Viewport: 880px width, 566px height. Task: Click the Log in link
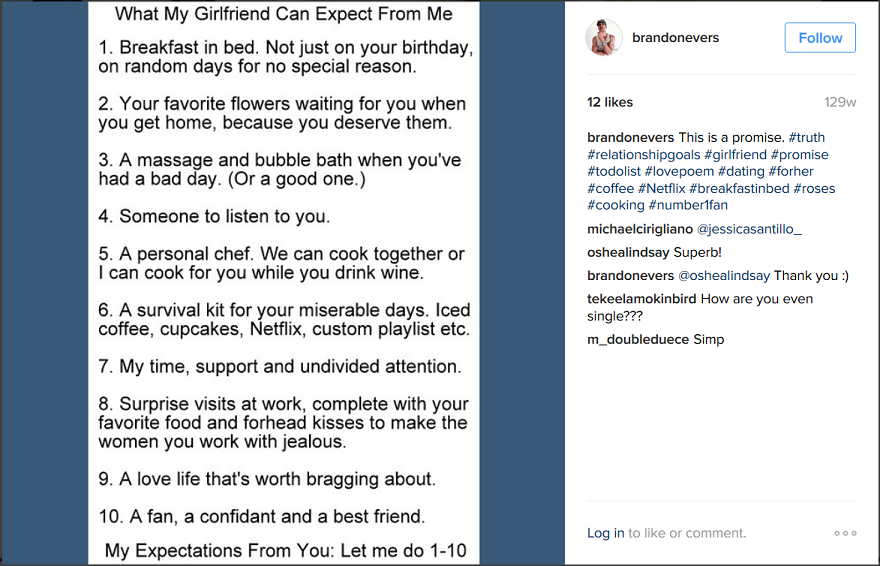pos(606,533)
